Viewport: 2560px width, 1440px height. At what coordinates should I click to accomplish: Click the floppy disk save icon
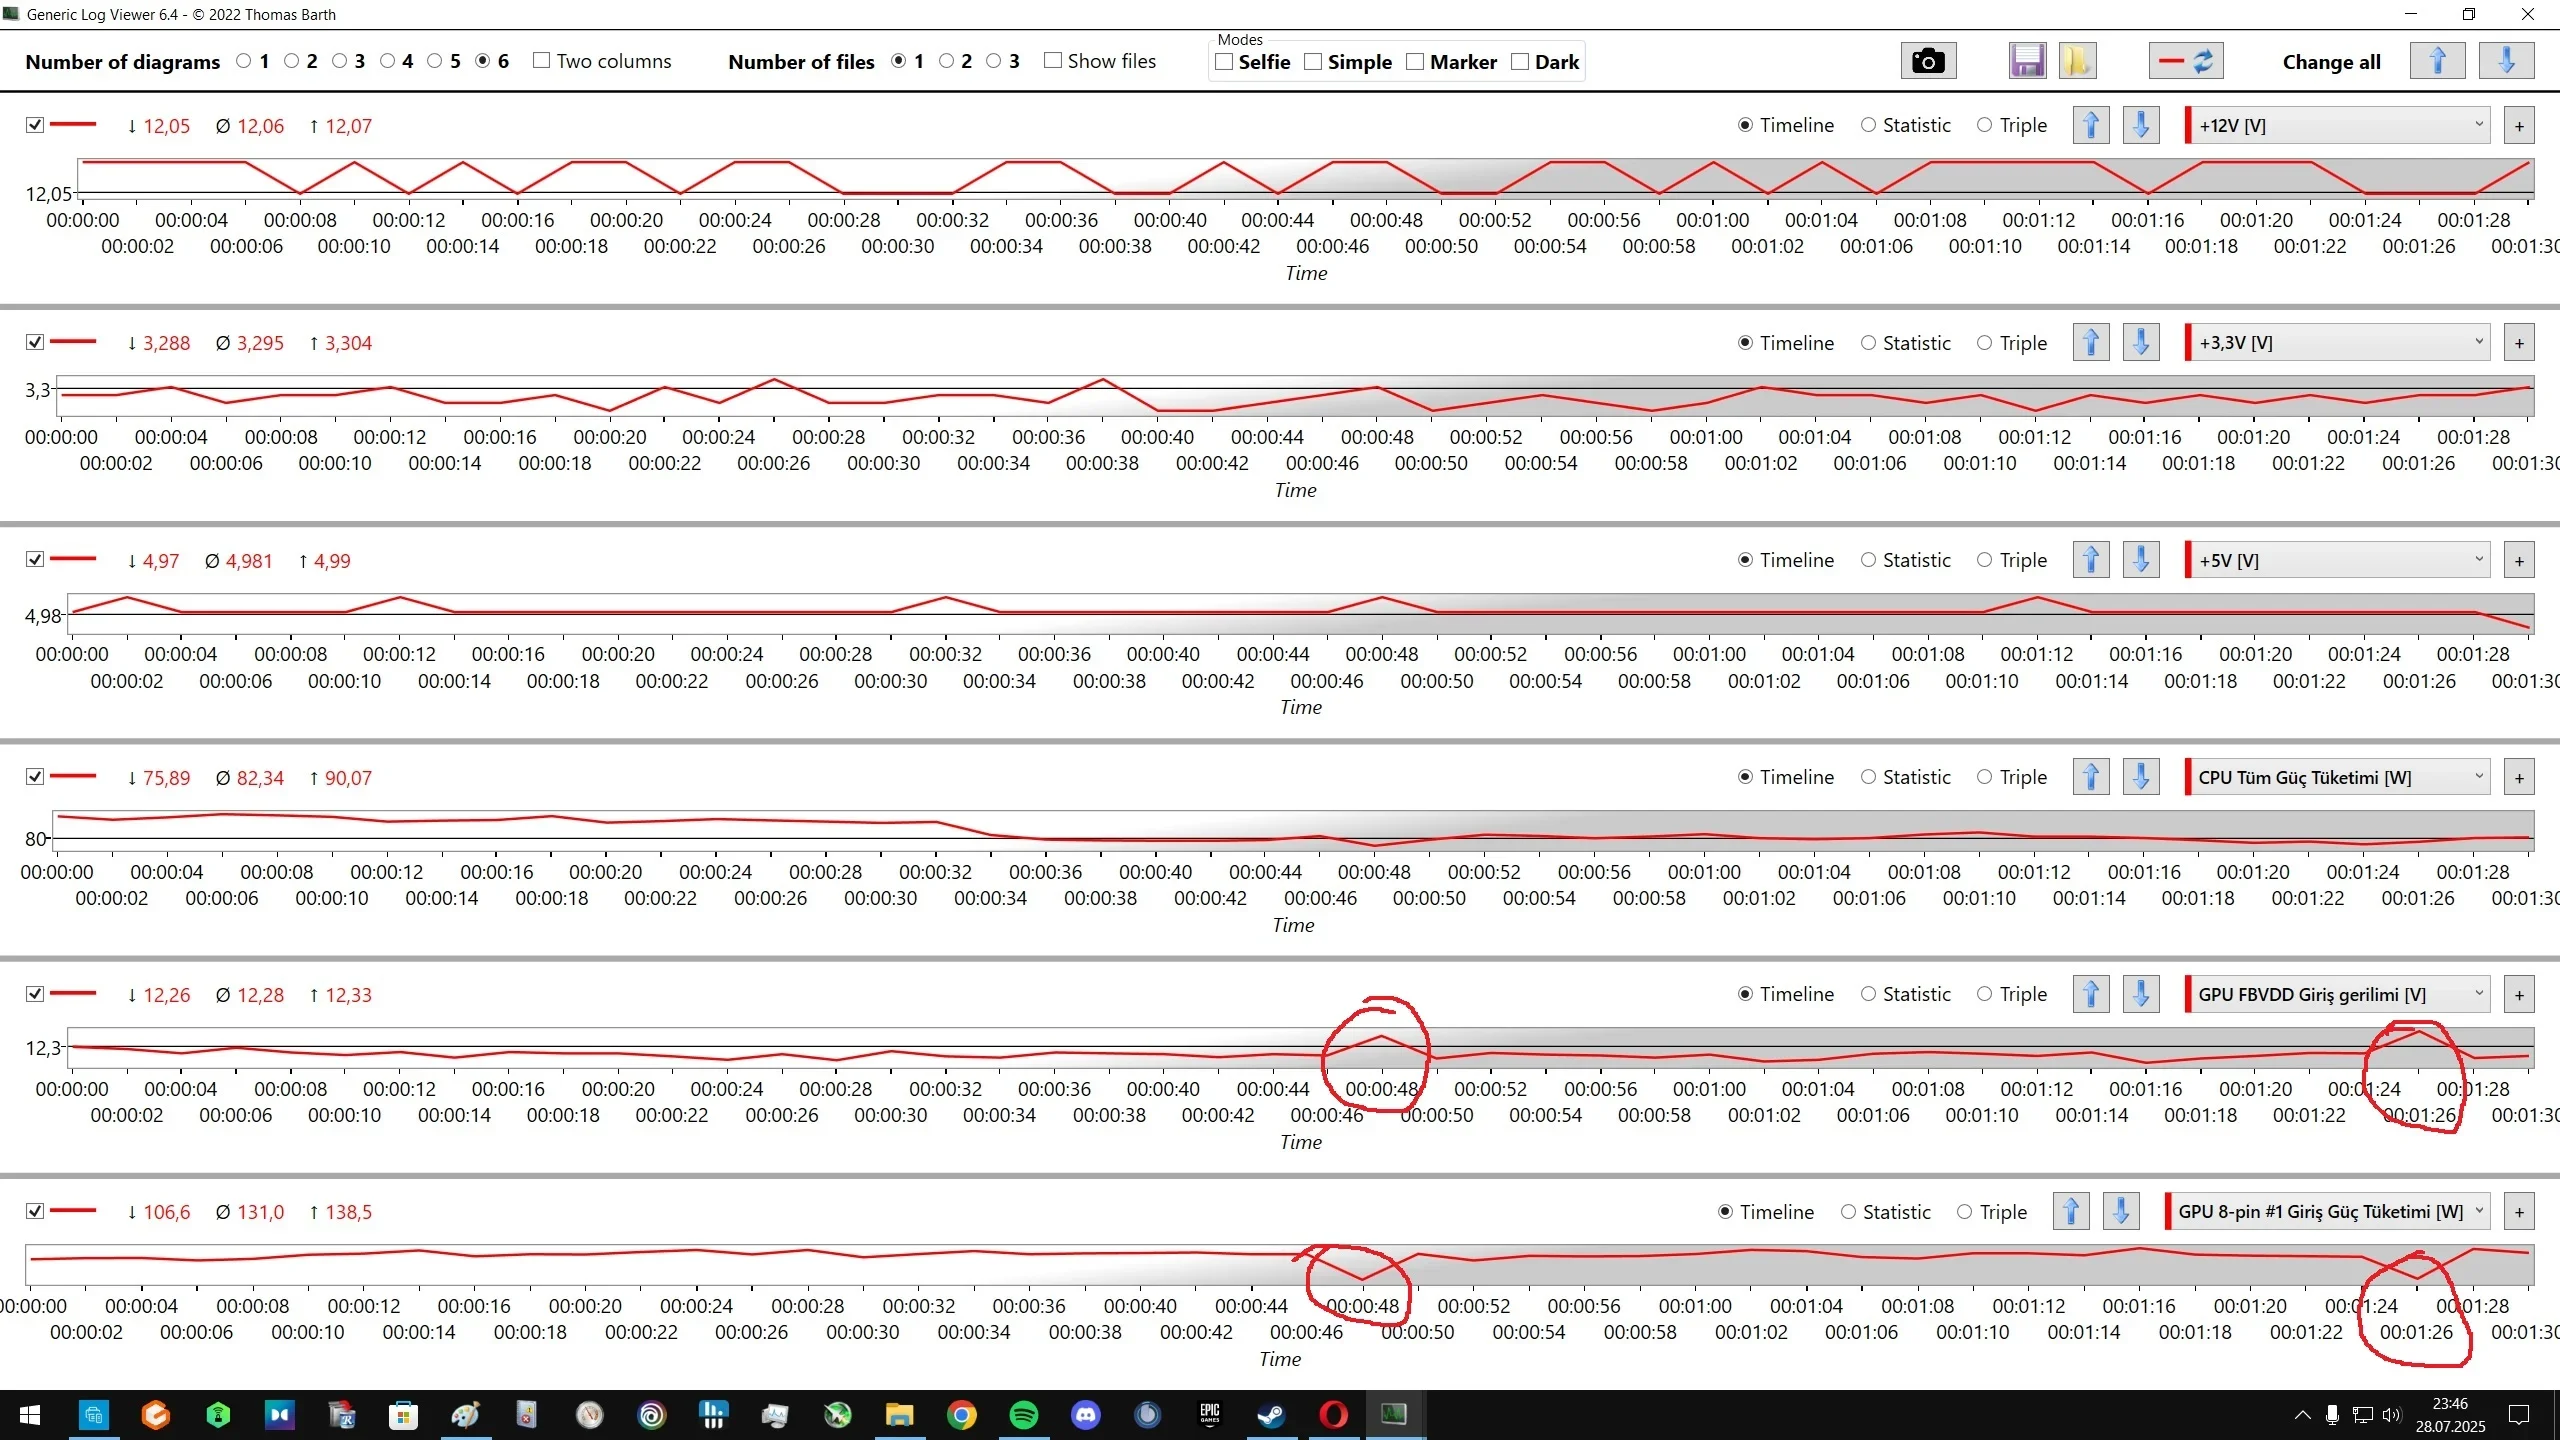click(x=2027, y=61)
